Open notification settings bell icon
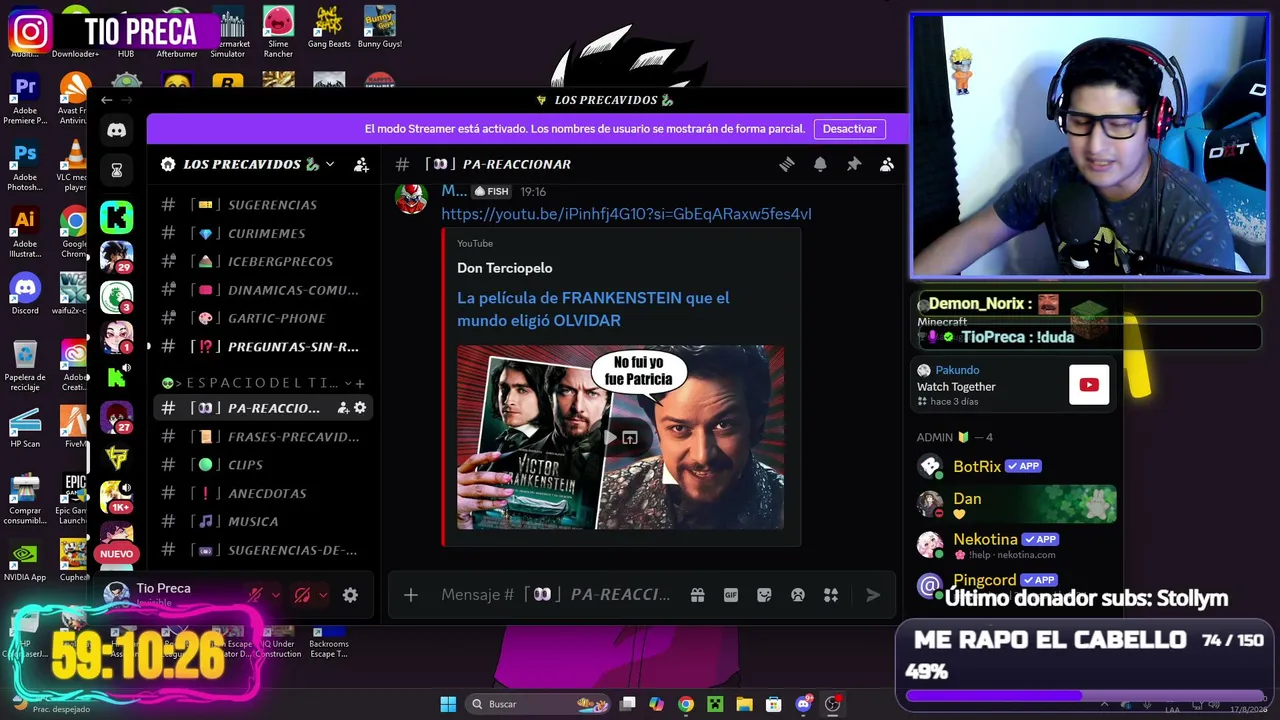This screenshot has height=720, width=1280. point(820,164)
